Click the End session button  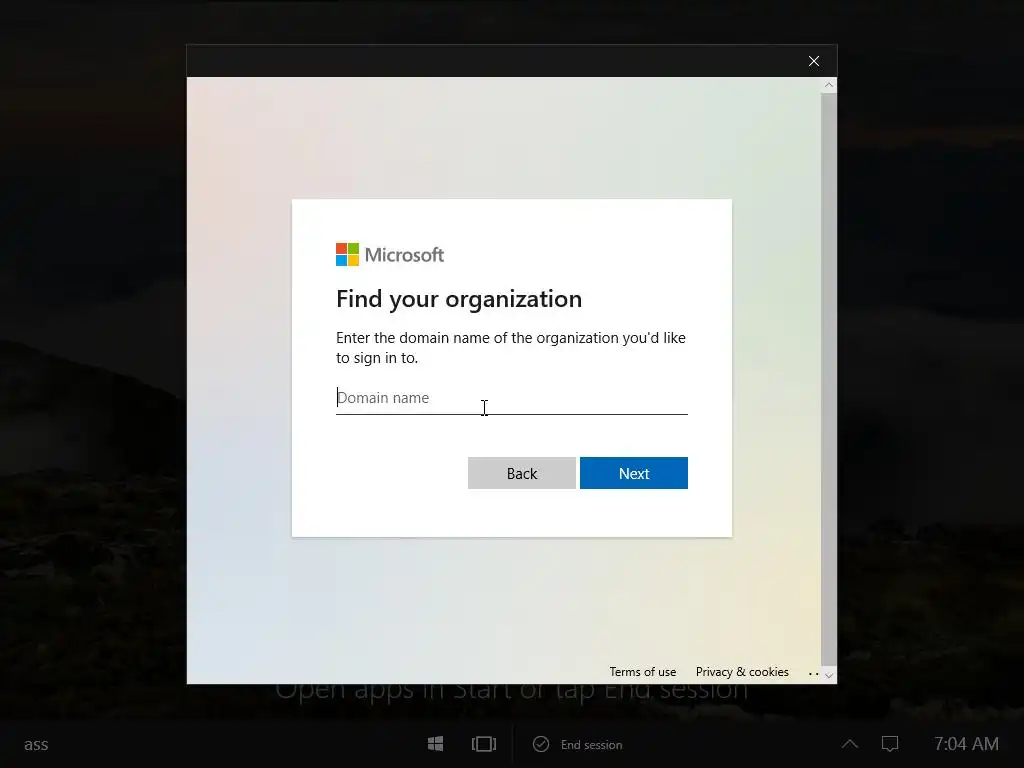[x=578, y=744]
